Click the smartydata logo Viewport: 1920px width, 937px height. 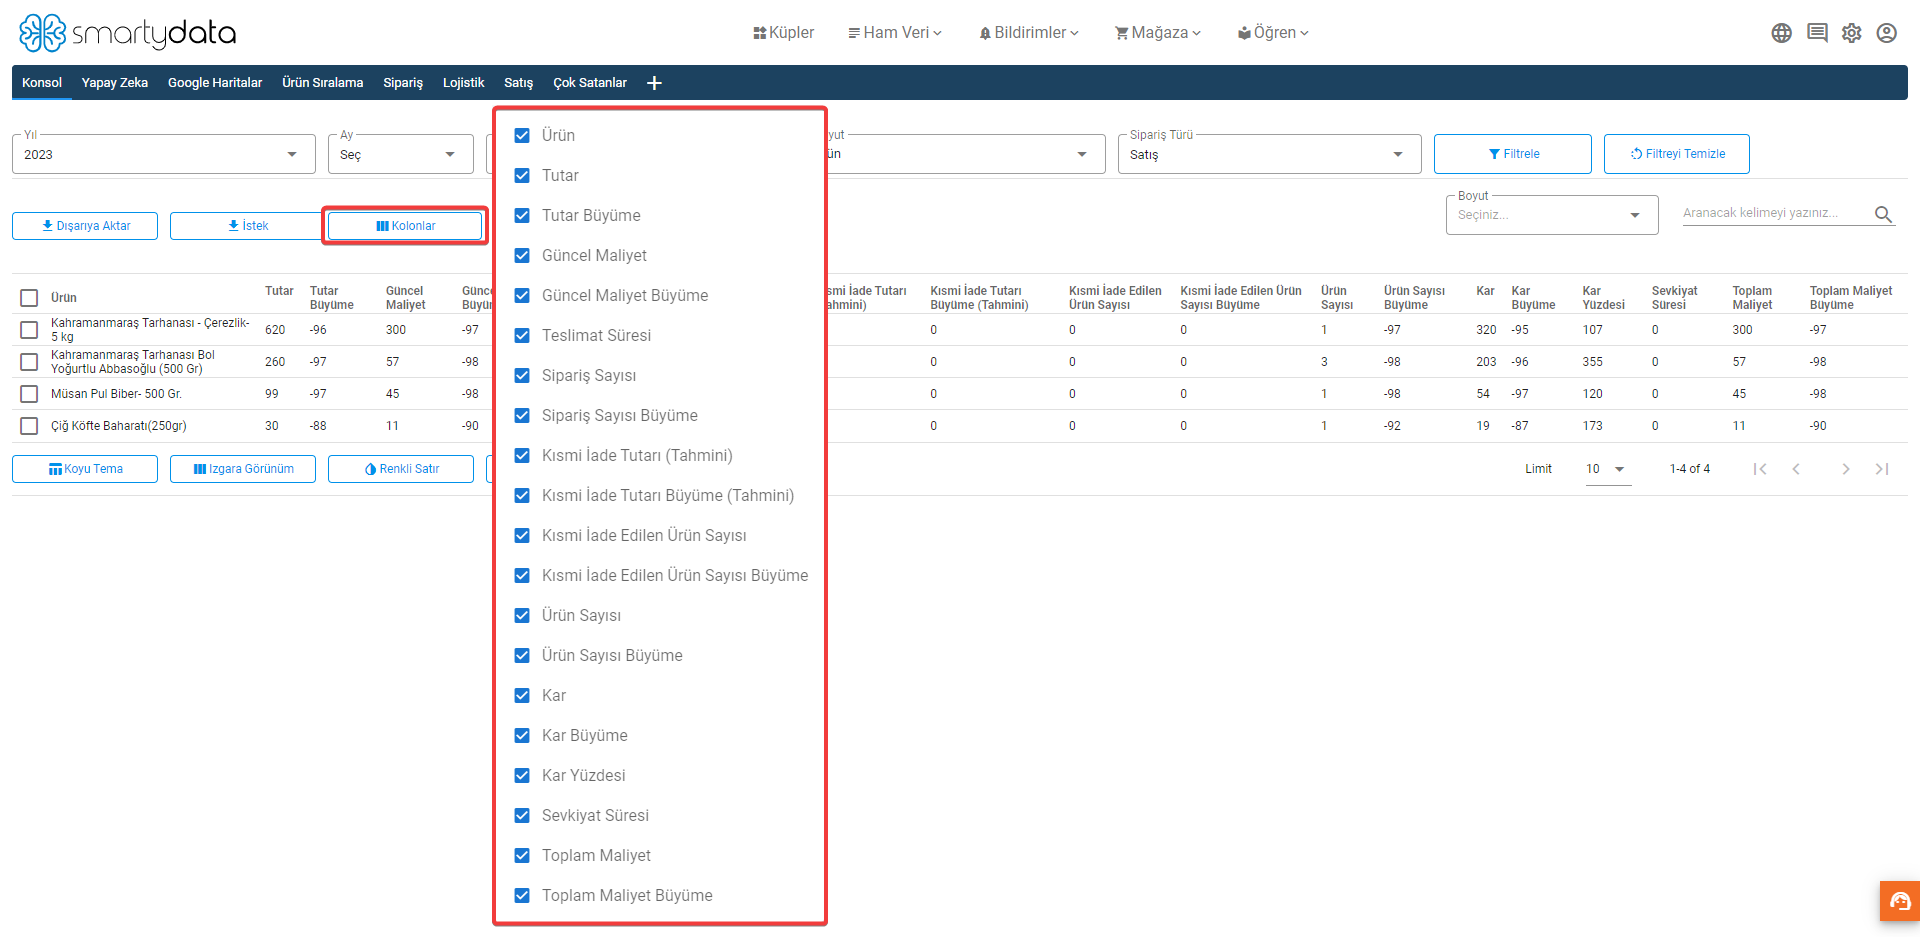(128, 33)
